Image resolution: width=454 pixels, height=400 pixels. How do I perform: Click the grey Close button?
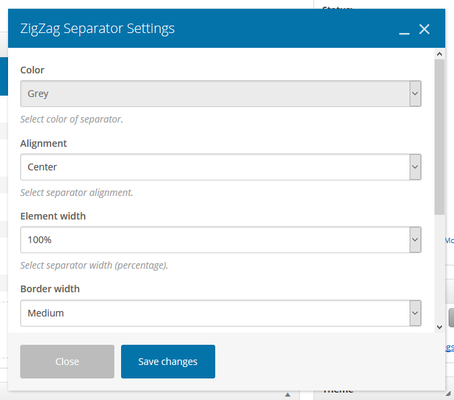point(67,362)
